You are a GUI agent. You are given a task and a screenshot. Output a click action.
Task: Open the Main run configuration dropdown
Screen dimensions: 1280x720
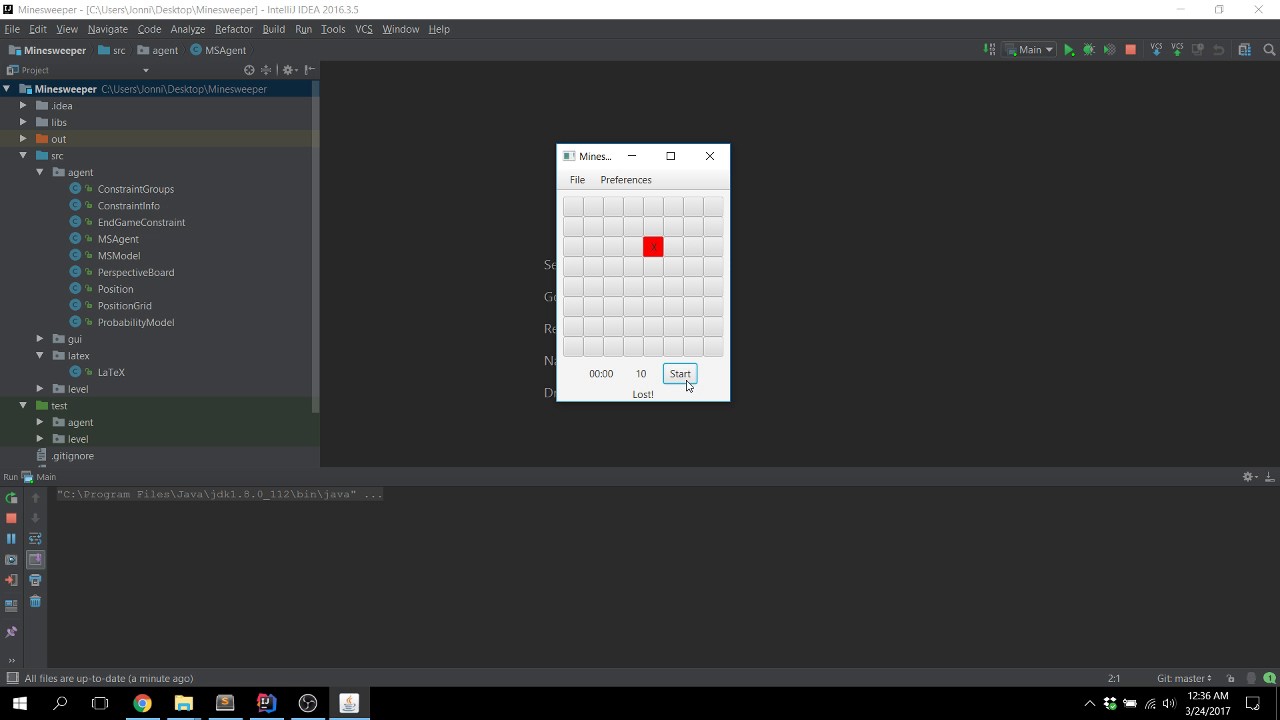point(1030,50)
